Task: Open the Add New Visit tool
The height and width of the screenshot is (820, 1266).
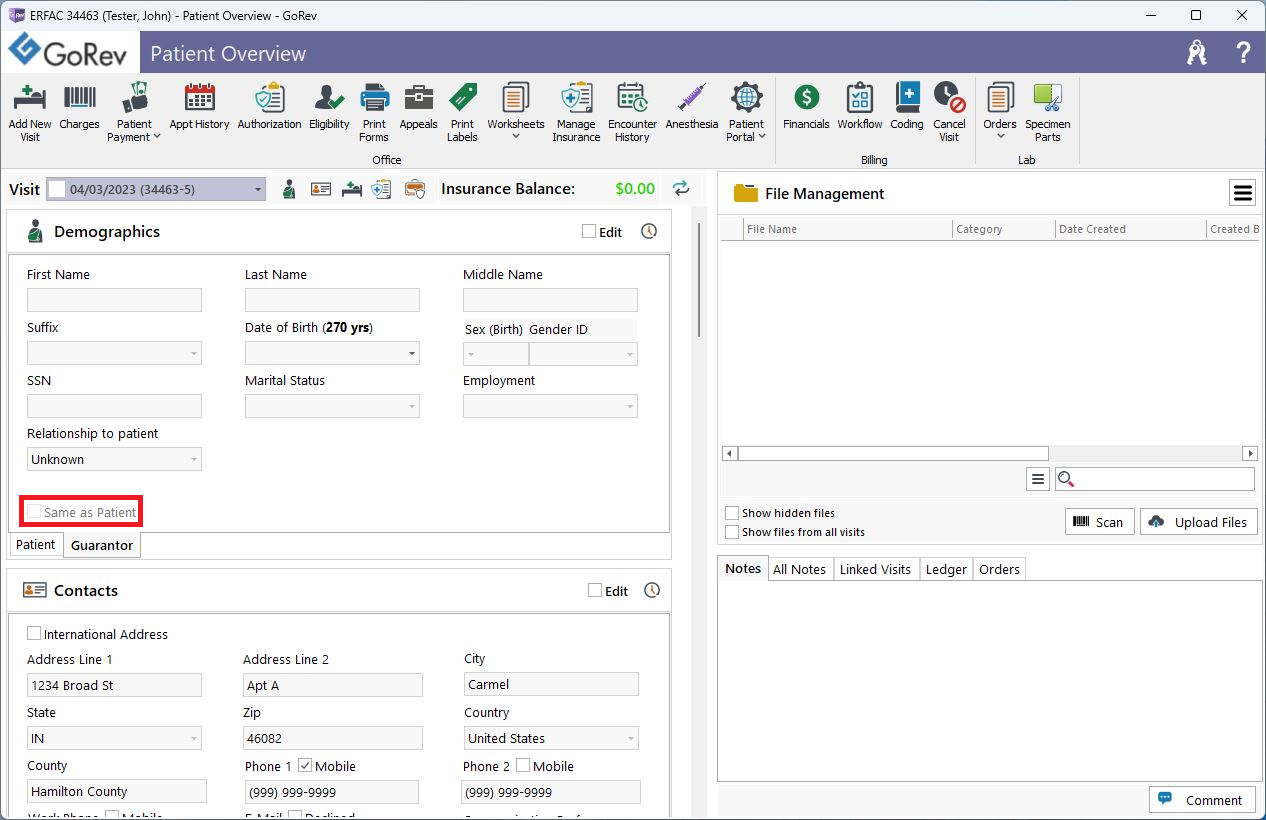Action: 30,112
